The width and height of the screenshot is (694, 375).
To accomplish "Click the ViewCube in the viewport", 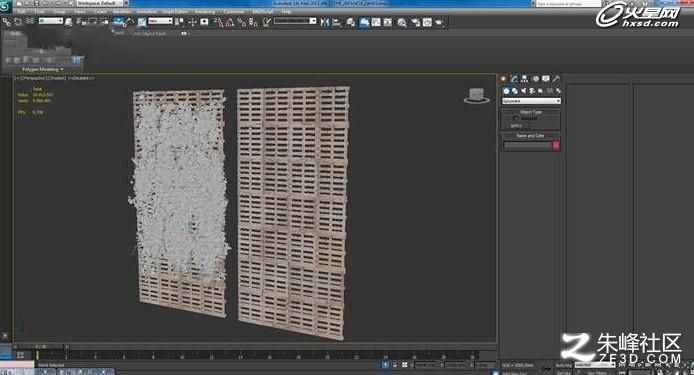I will coord(477,96).
